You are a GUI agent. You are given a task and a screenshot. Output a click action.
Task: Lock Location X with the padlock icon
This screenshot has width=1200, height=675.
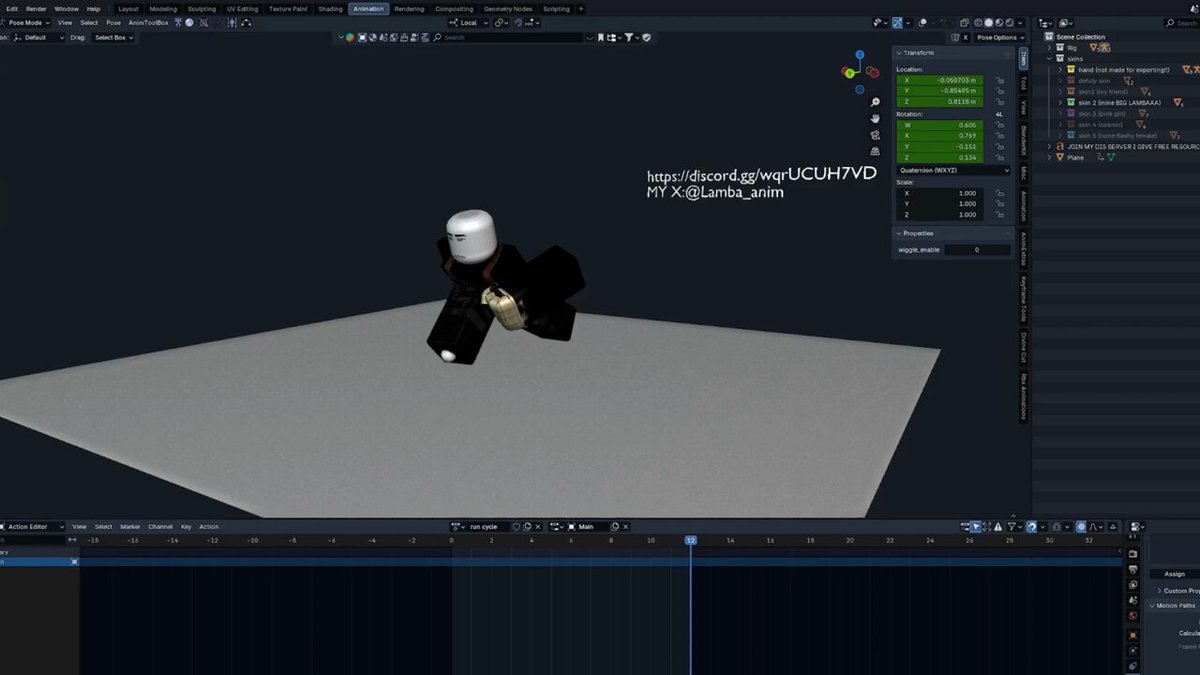(999, 80)
